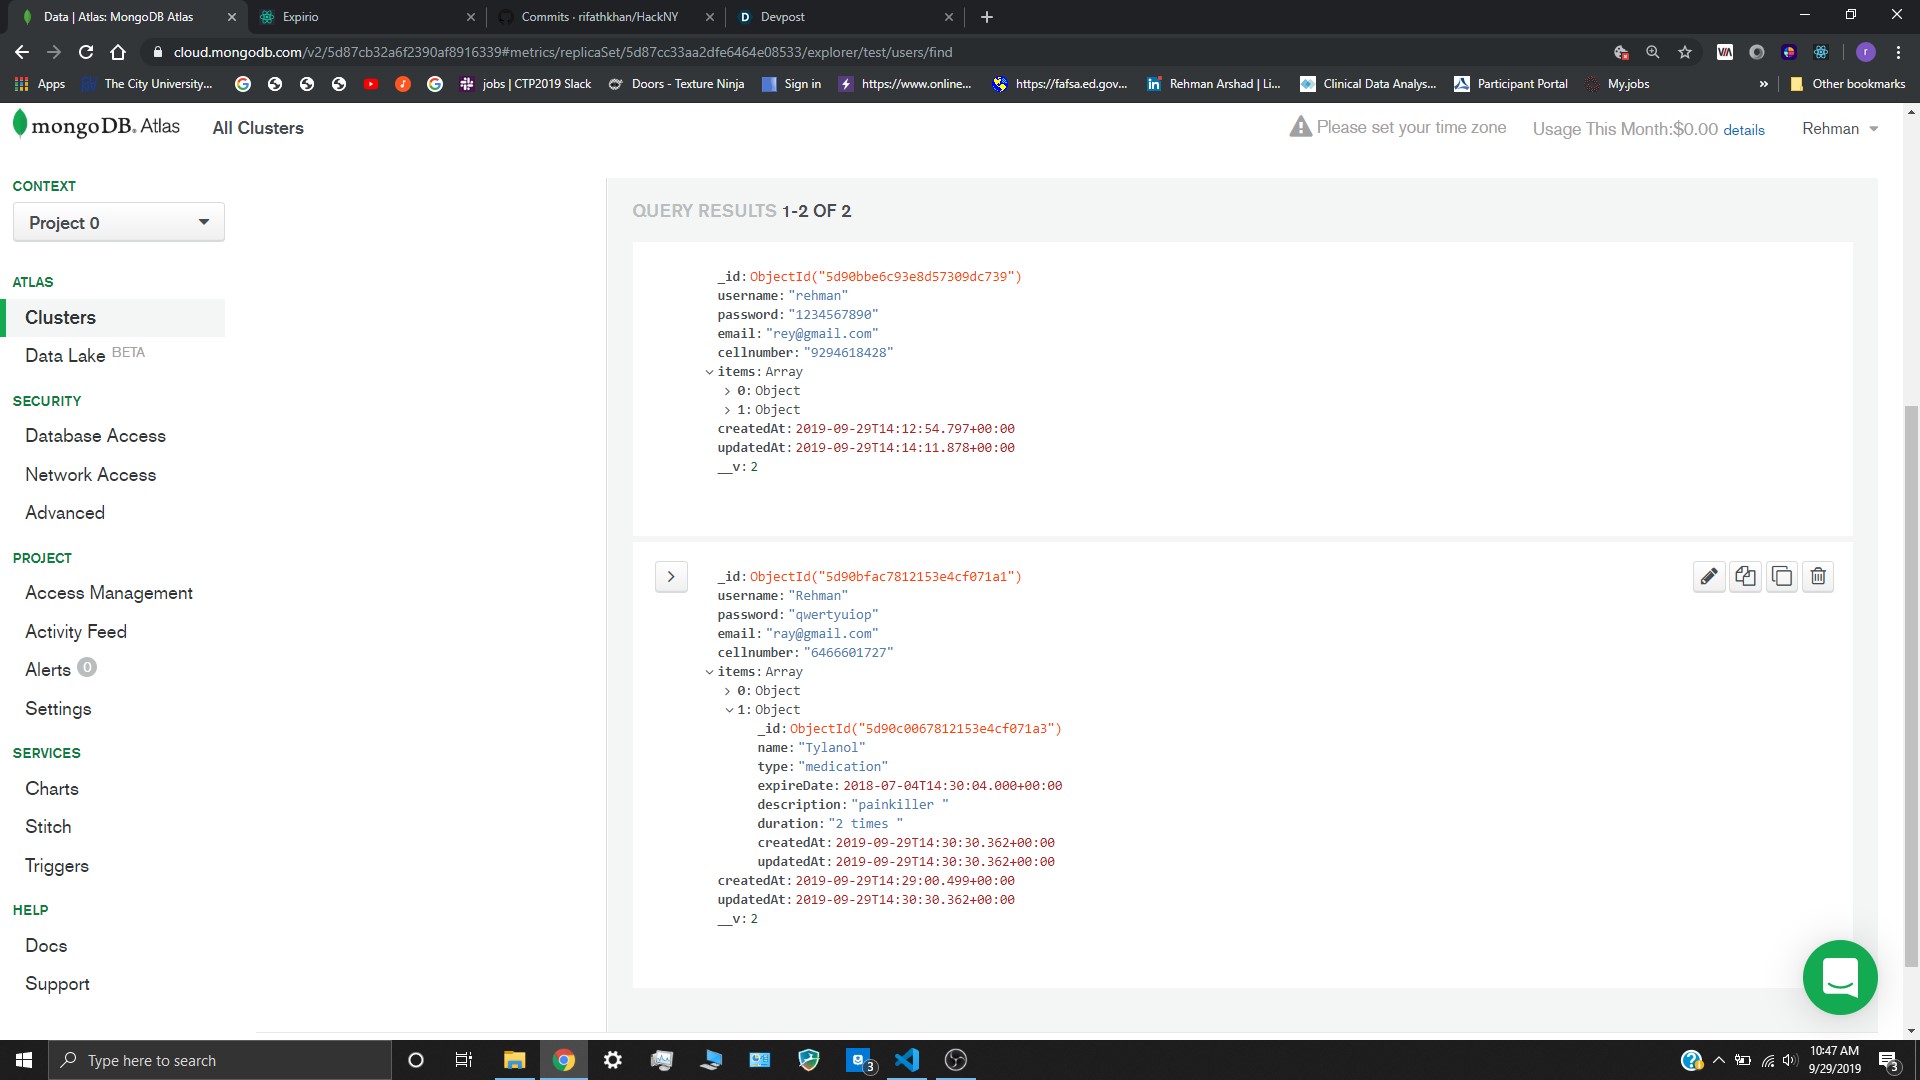1920x1080 pixels.
Task: Delete the document with the trash icon
Action: [x=1818, y=576]
